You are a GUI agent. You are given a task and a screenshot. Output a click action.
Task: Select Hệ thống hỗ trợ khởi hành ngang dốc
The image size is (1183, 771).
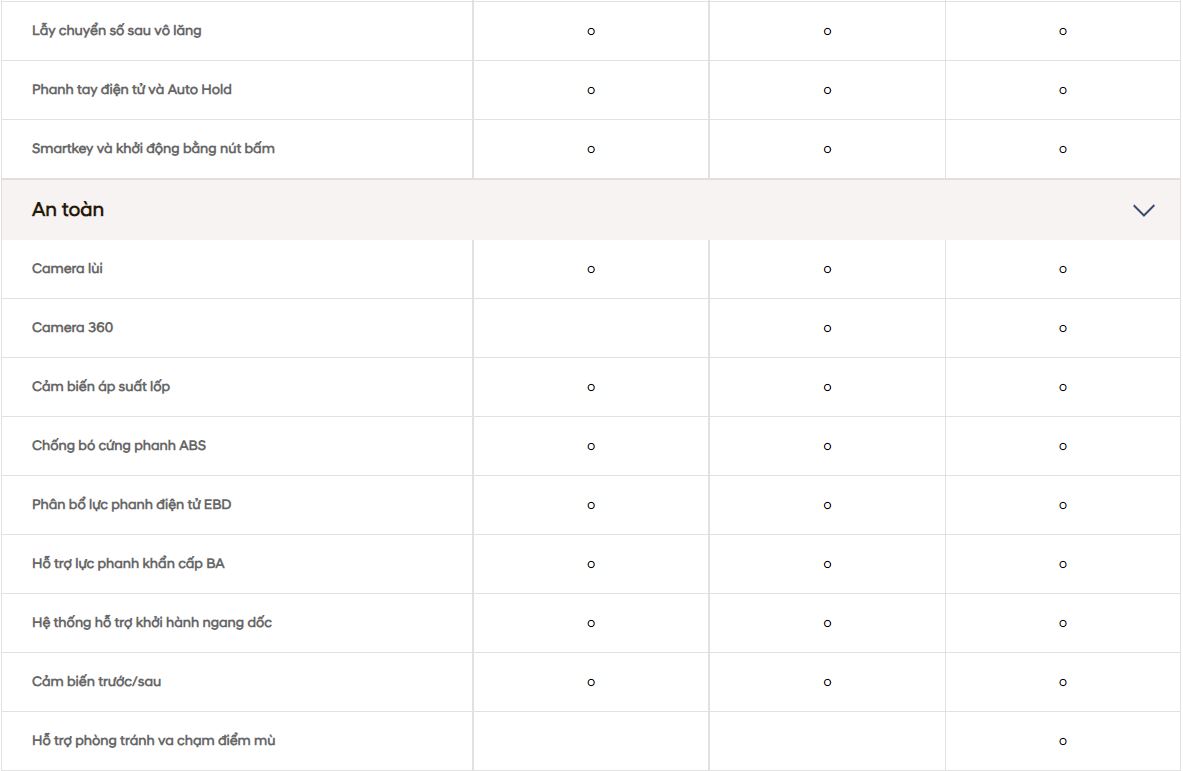coord(152,623)
